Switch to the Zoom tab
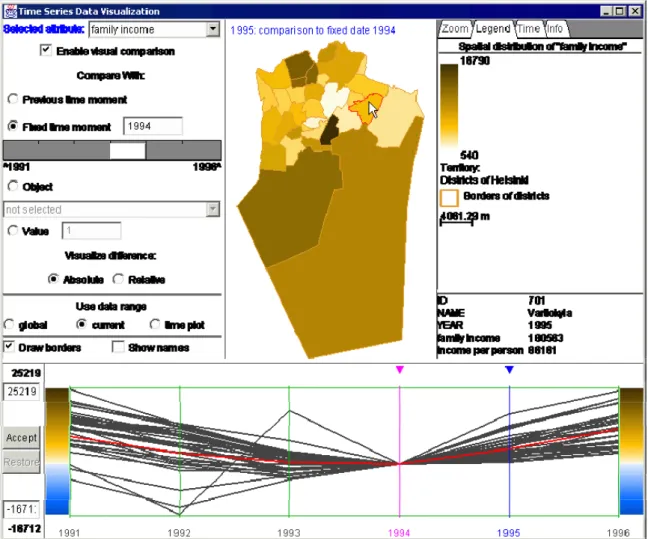 point(455,29)
